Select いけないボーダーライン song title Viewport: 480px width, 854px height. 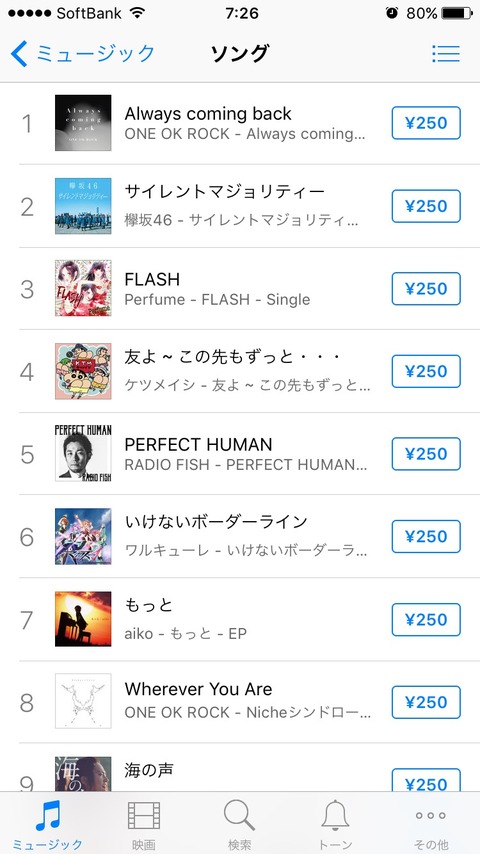pyautogui.click(x=216, y=522)
